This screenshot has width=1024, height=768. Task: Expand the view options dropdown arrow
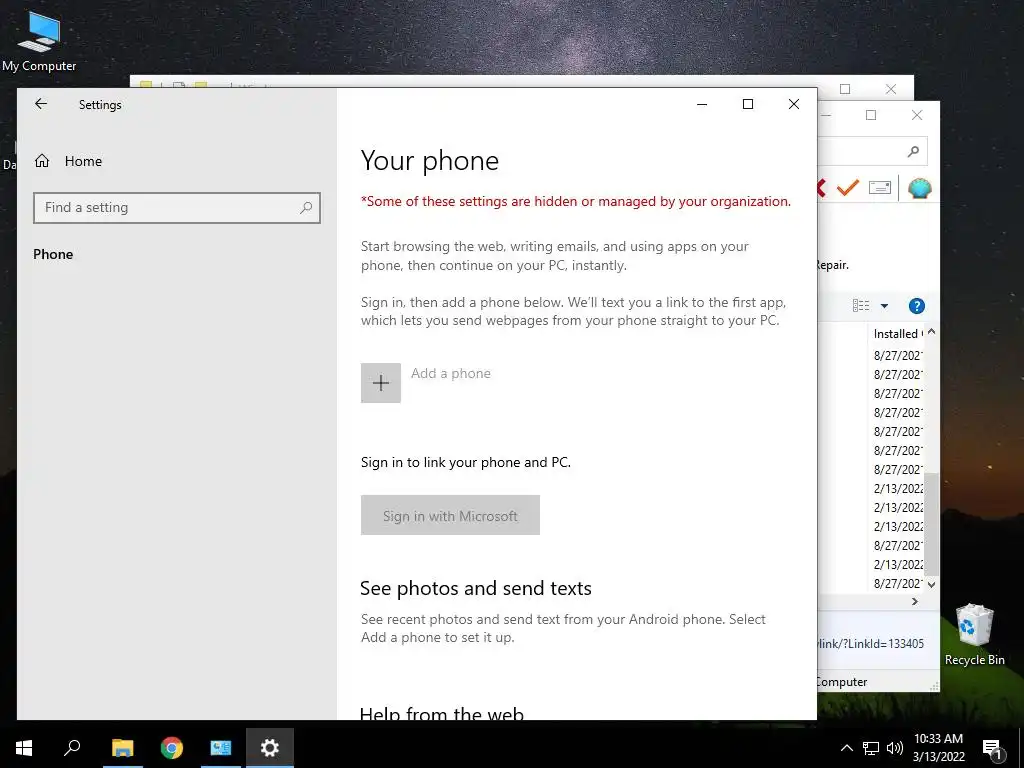coord(884,306)
